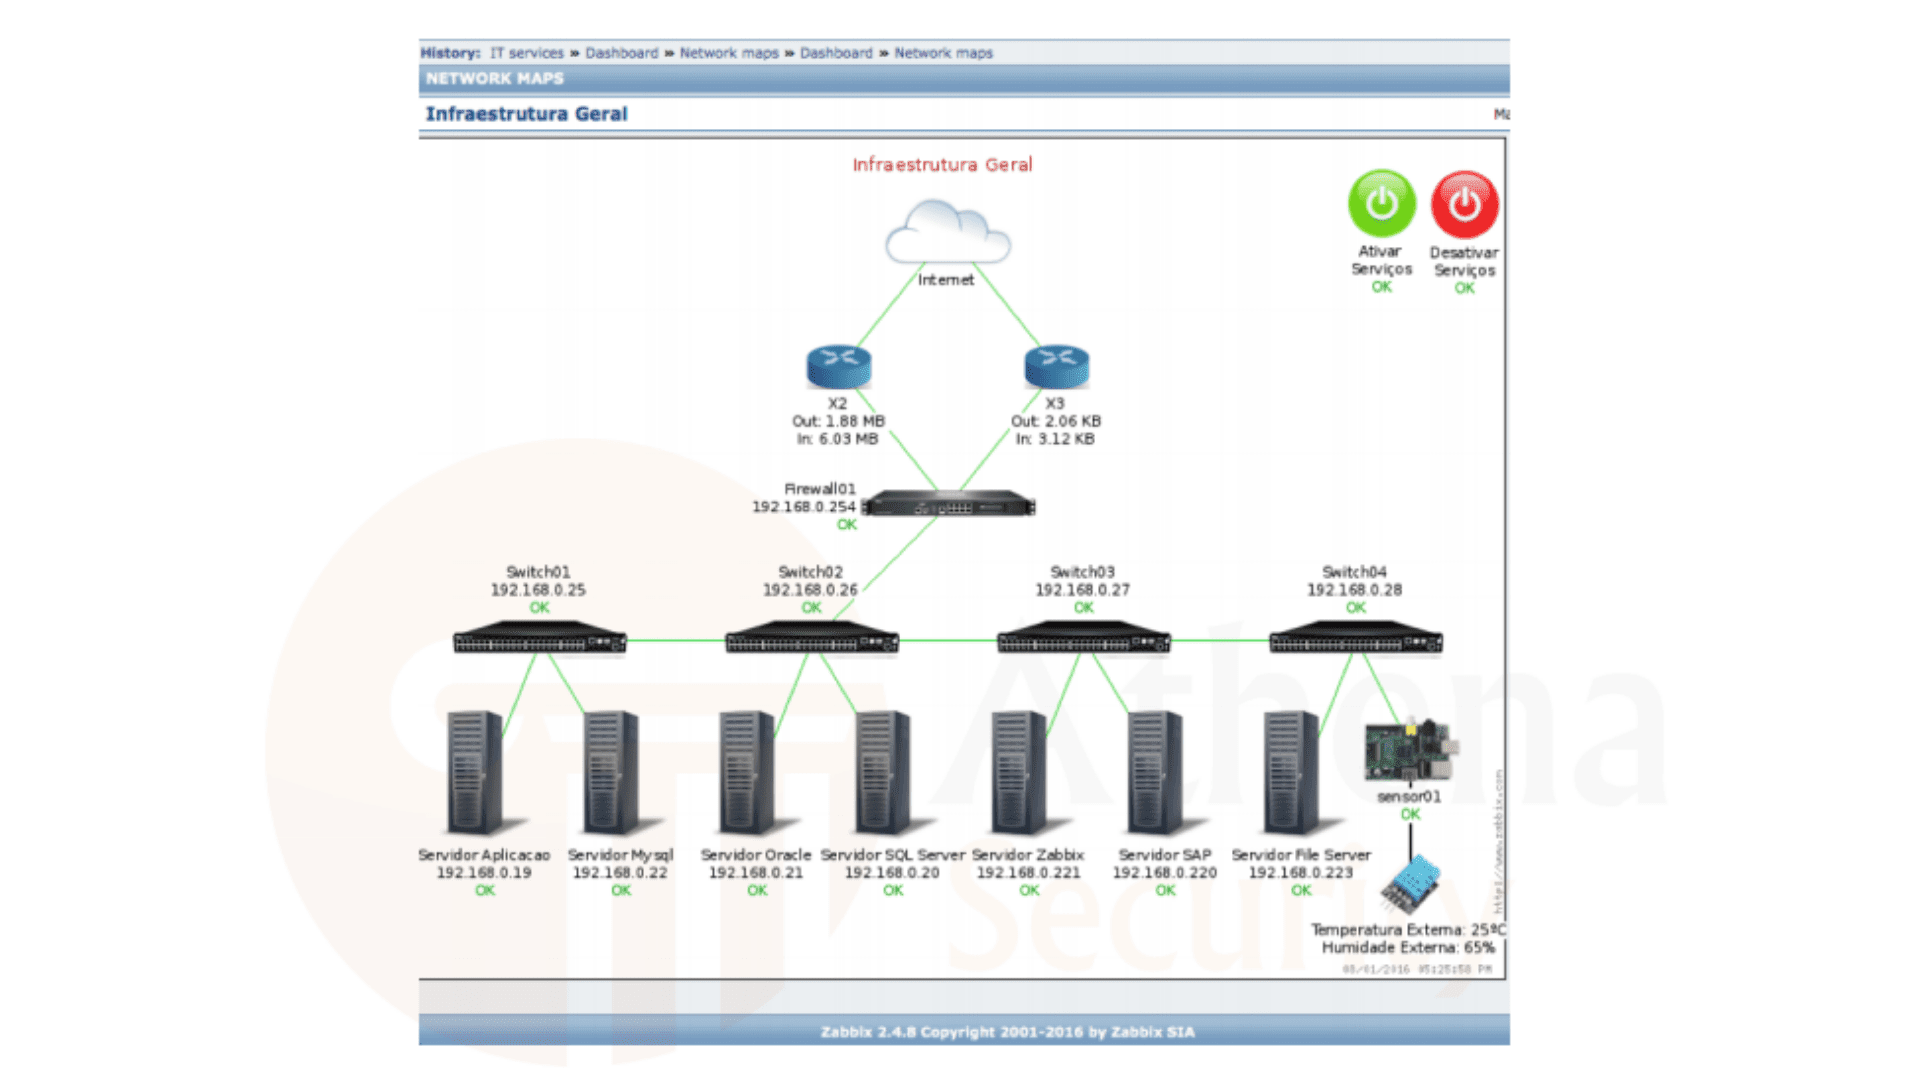Disable services via Desativar Serviços red toggle
The width and height of the screenshot is (1920, 1080).
pyautogui.click(x=1463, y=205)
